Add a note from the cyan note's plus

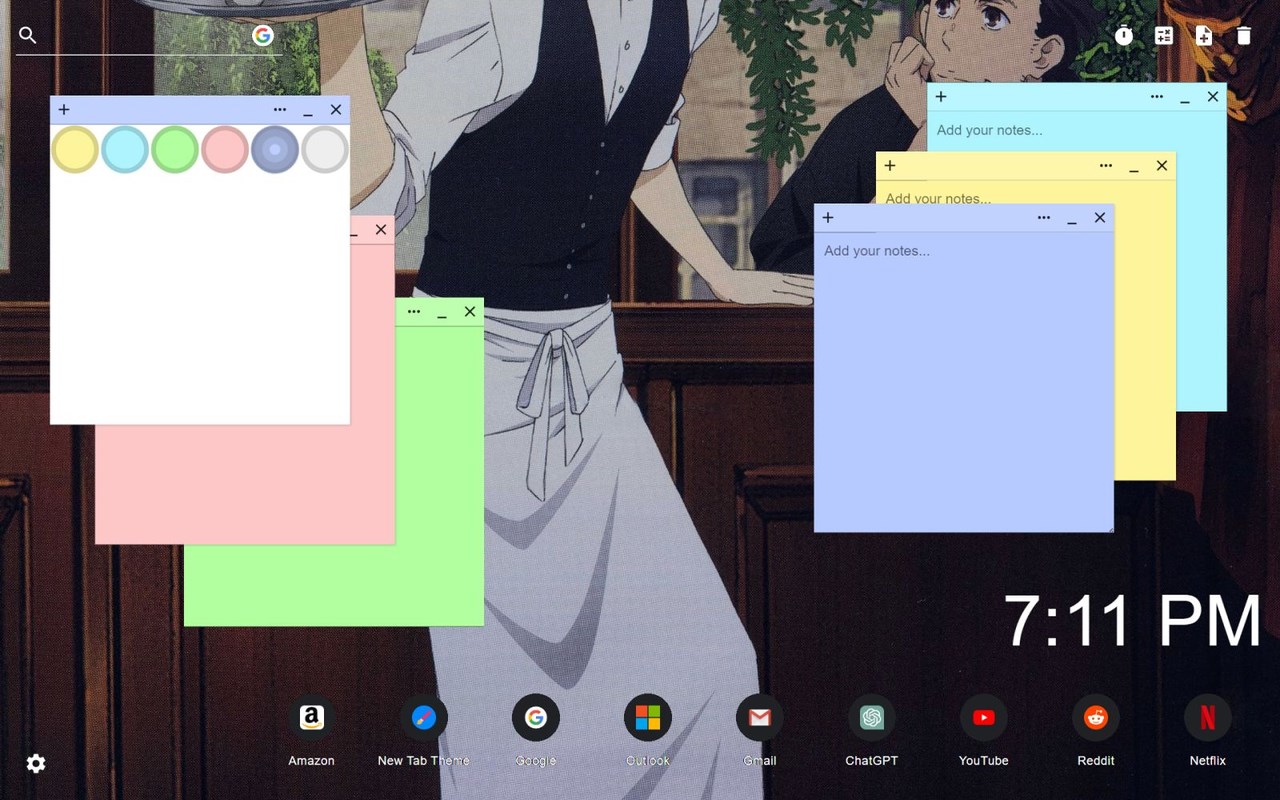(x=941, y=97)
